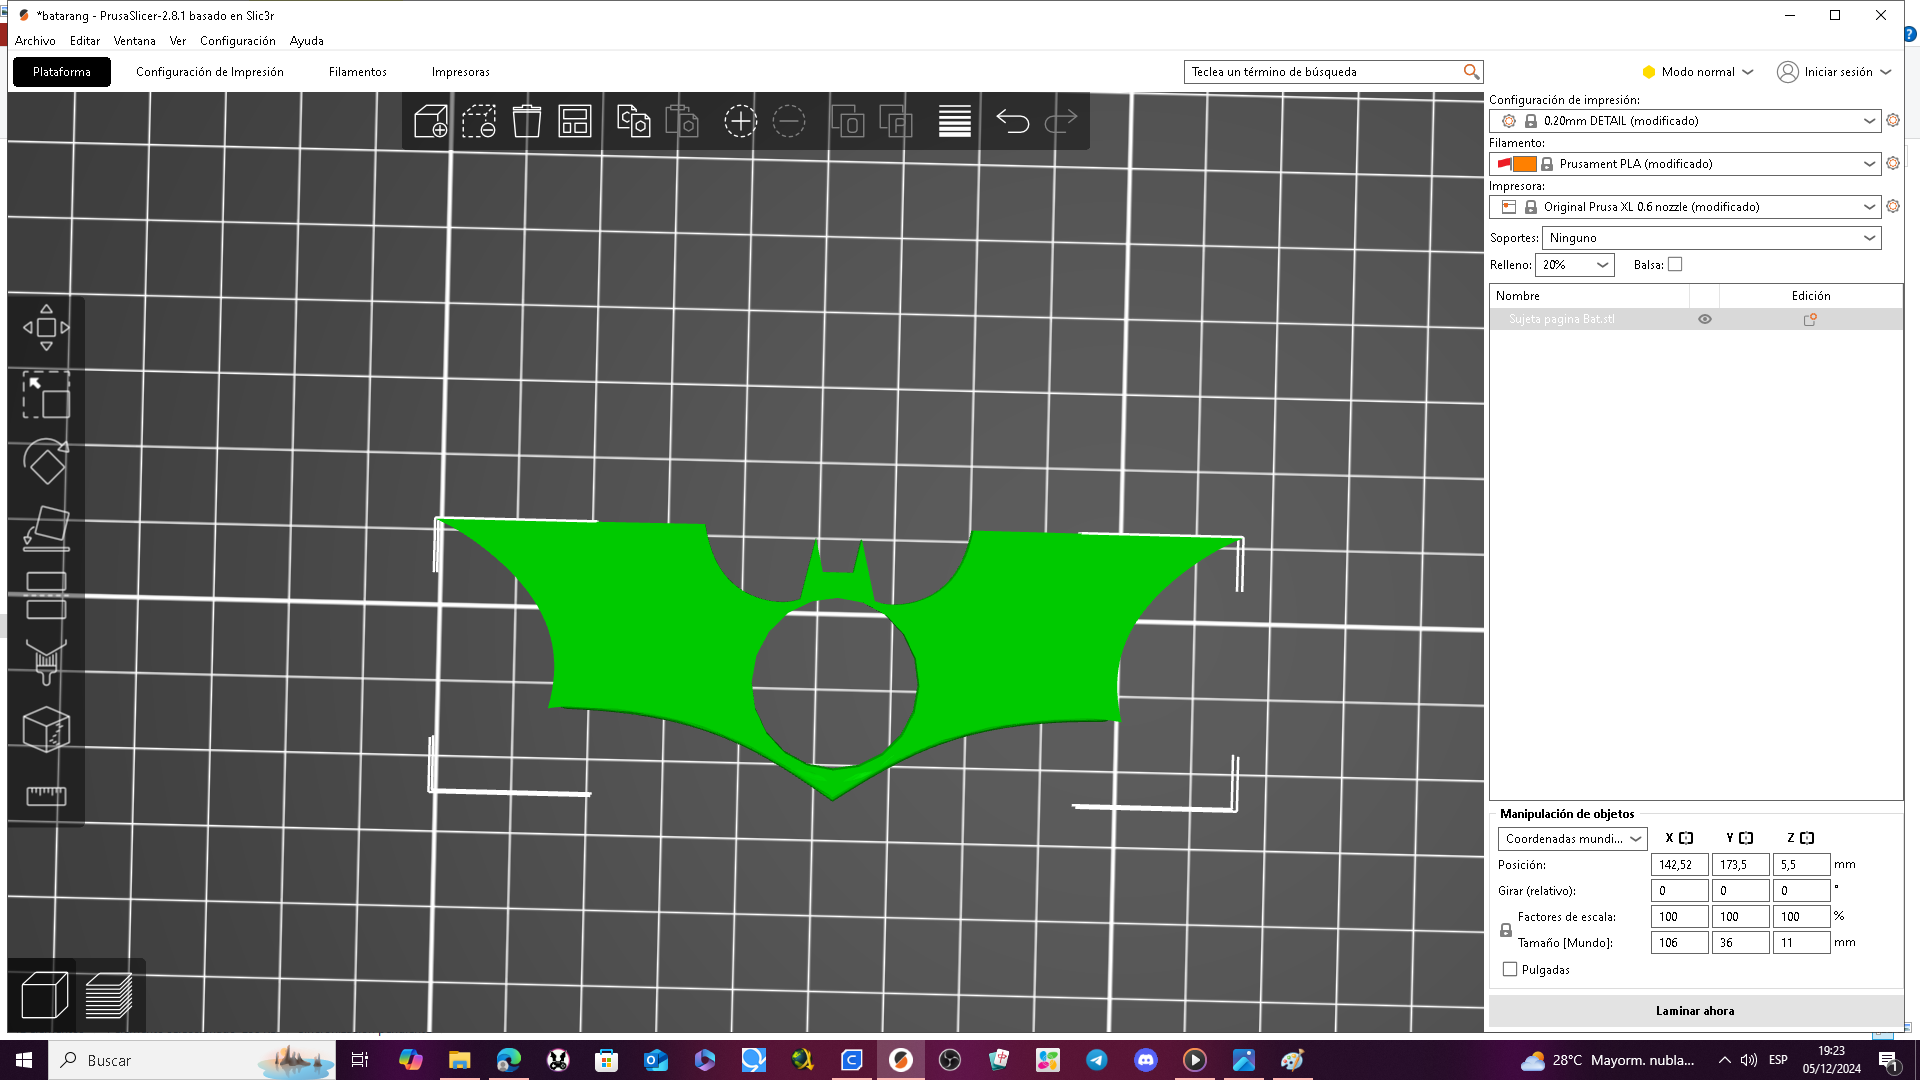The image size is (1920, 1080).
Task: Click the Delete selected object trash icon
Action: click(527, 122)
